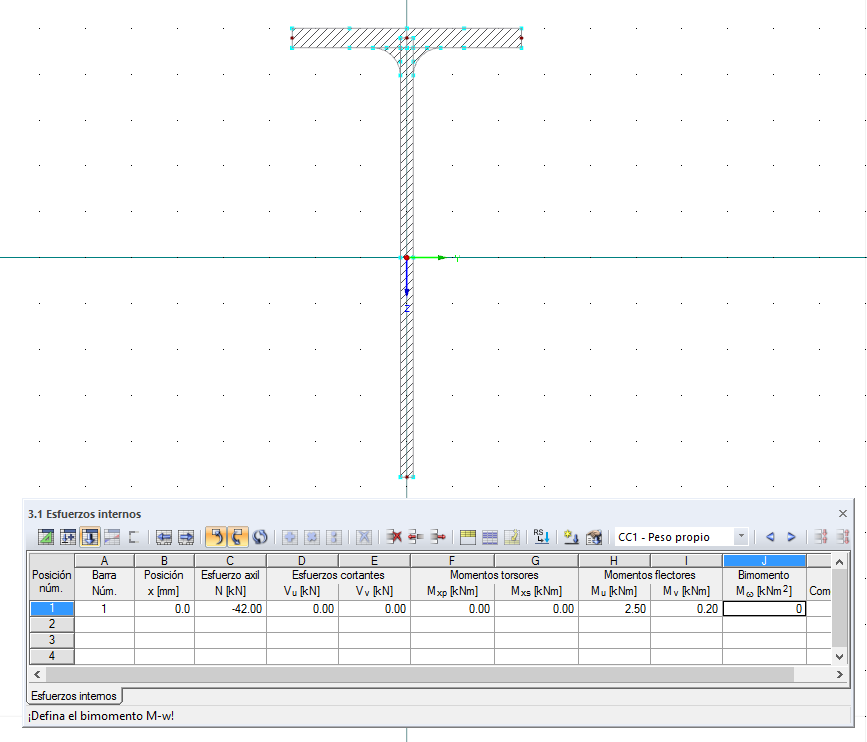
Task: Click the red left-arrow row icon
Action: [x=416, y=537]
